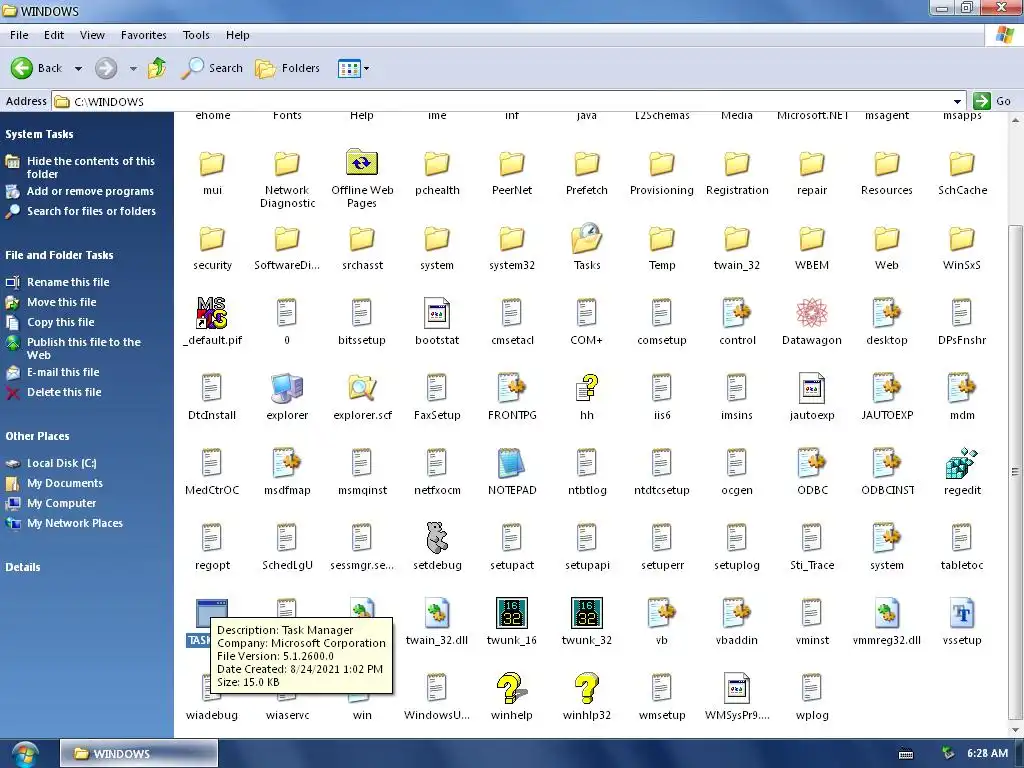Select the explorer program icon

pyautogui.click(x=287, y=388)
